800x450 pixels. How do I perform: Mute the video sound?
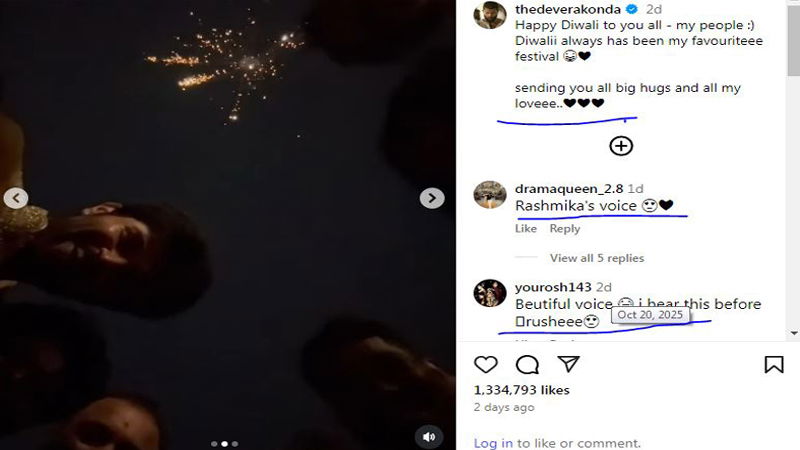tap(429, 437)
